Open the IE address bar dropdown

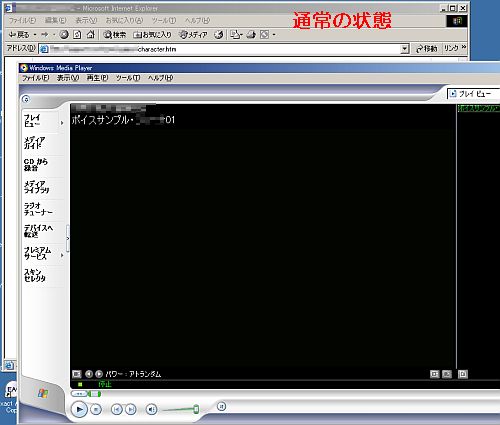[x=405, y=49]
